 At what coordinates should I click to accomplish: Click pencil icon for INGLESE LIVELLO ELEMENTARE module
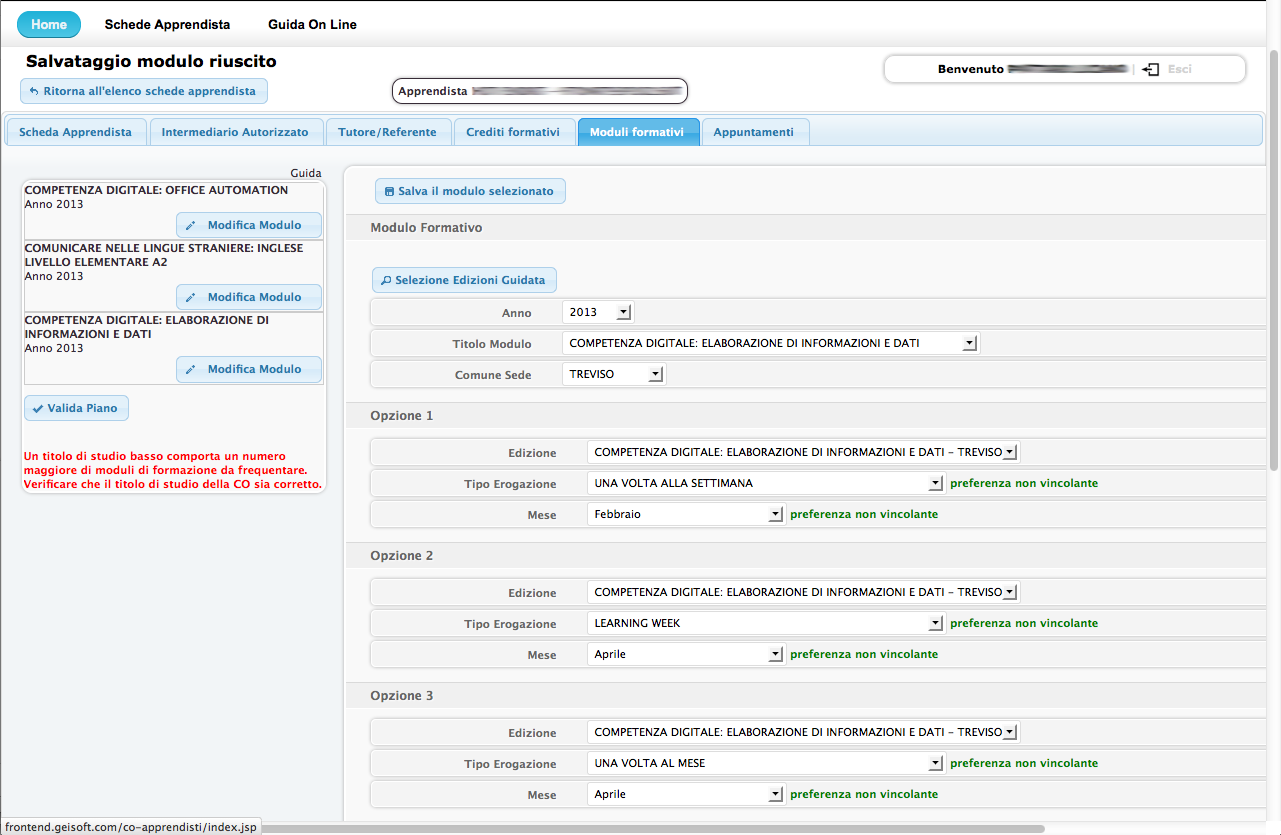(191, 297)
